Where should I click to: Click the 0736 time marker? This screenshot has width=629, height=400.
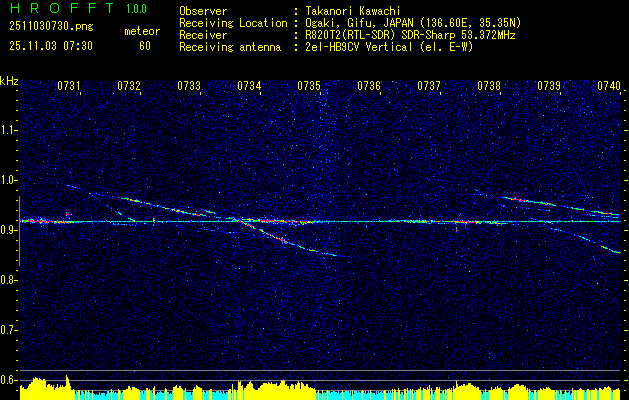click(x=369, y=86)
